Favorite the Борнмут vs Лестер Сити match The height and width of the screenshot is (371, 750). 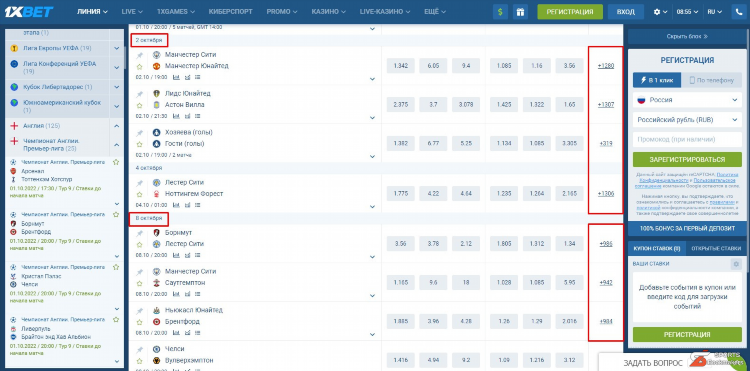[x=140, y=244]
